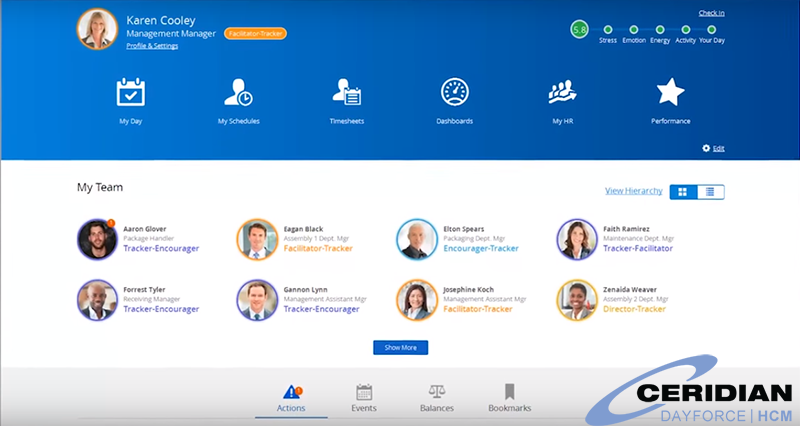This screenshot has height=426, width=800.
Task: Open the My HR icon
Action: click(x=563, y=93)
